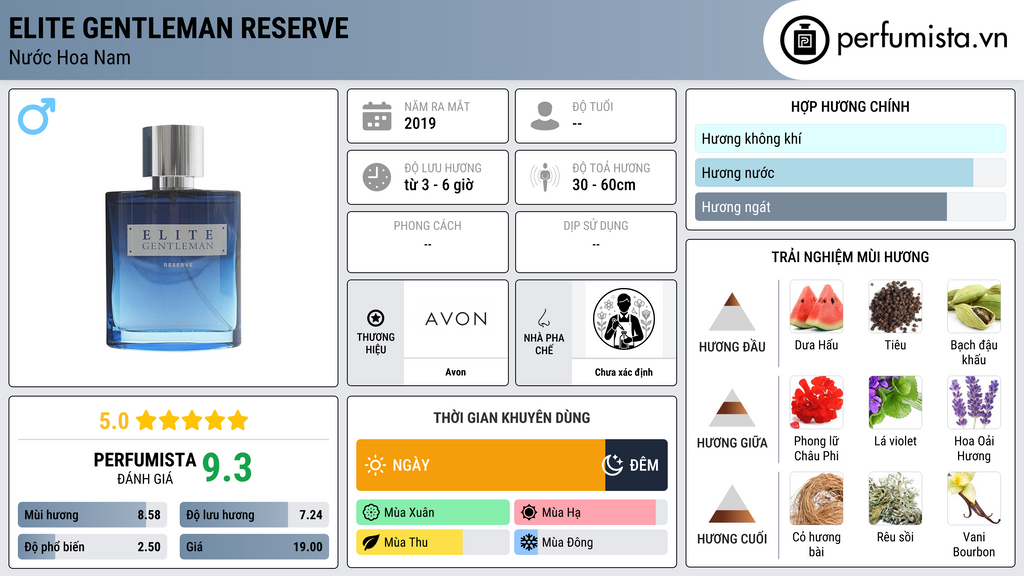Click the Hương giữa pyramid icon

pos(732,408)
